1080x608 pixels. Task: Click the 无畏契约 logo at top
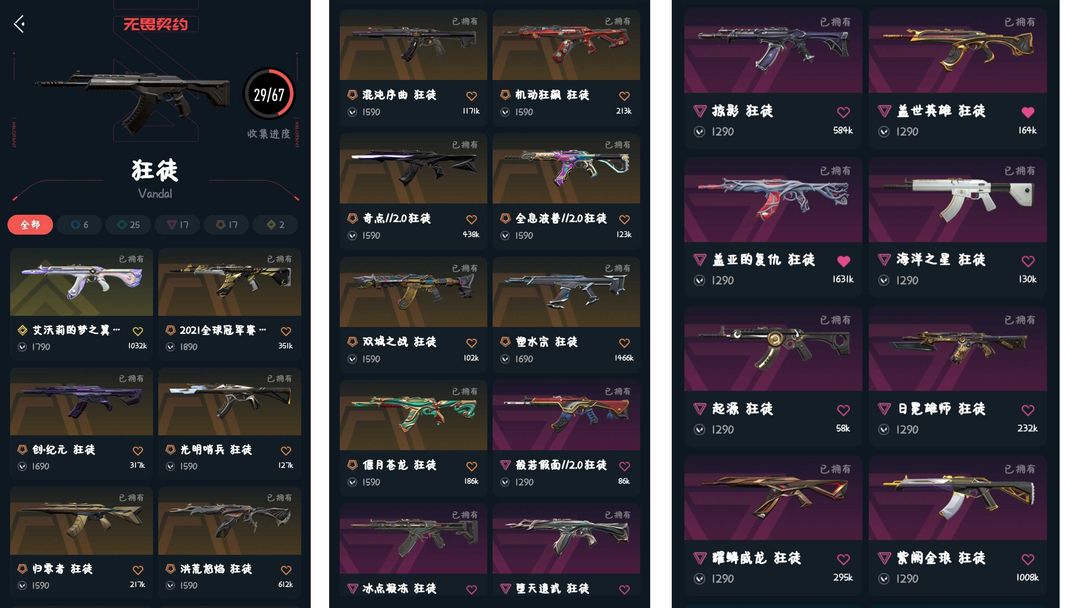156,24
